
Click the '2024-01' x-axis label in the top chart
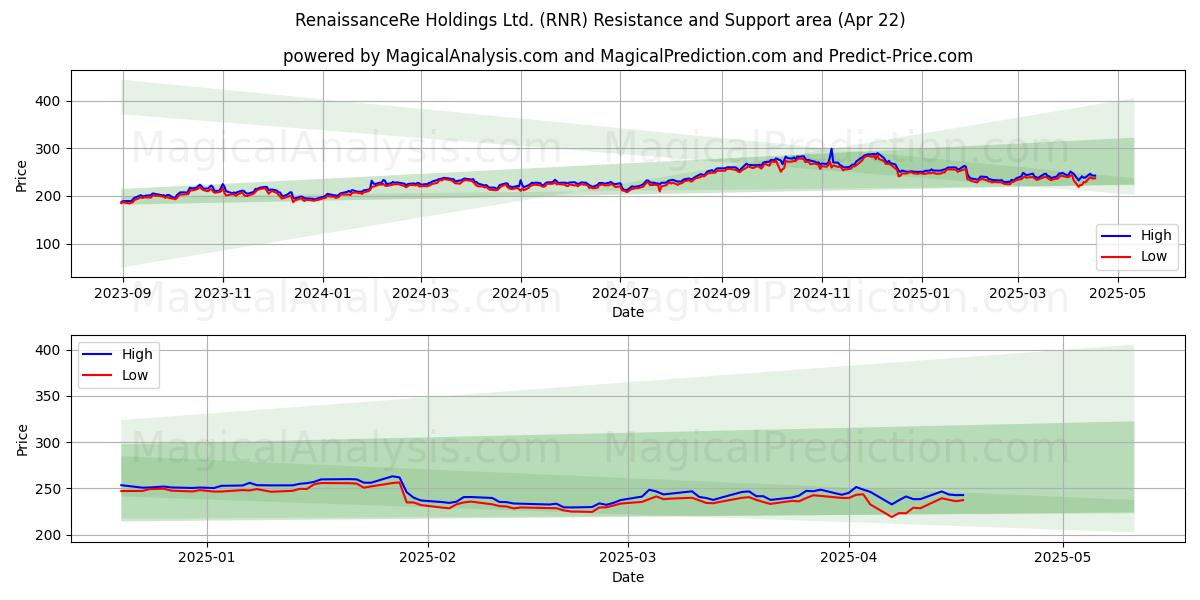pyautogui.click(x=322, y=294)
